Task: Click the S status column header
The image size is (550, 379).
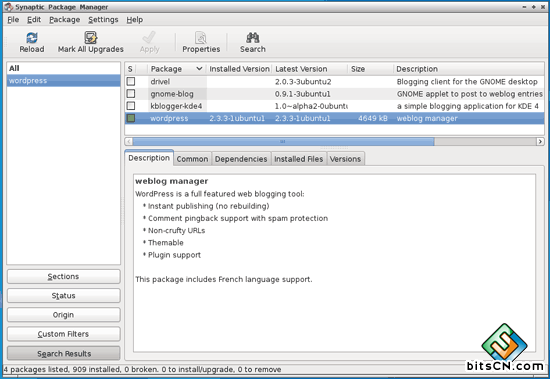Action: point(130,69)
